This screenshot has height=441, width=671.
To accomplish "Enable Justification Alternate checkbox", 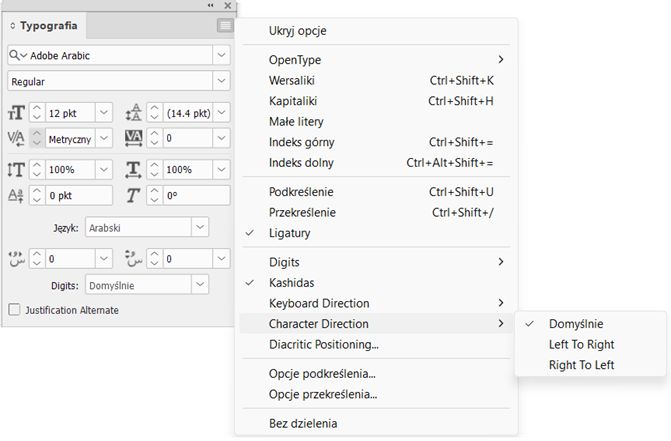I will [x=15, y=310].
